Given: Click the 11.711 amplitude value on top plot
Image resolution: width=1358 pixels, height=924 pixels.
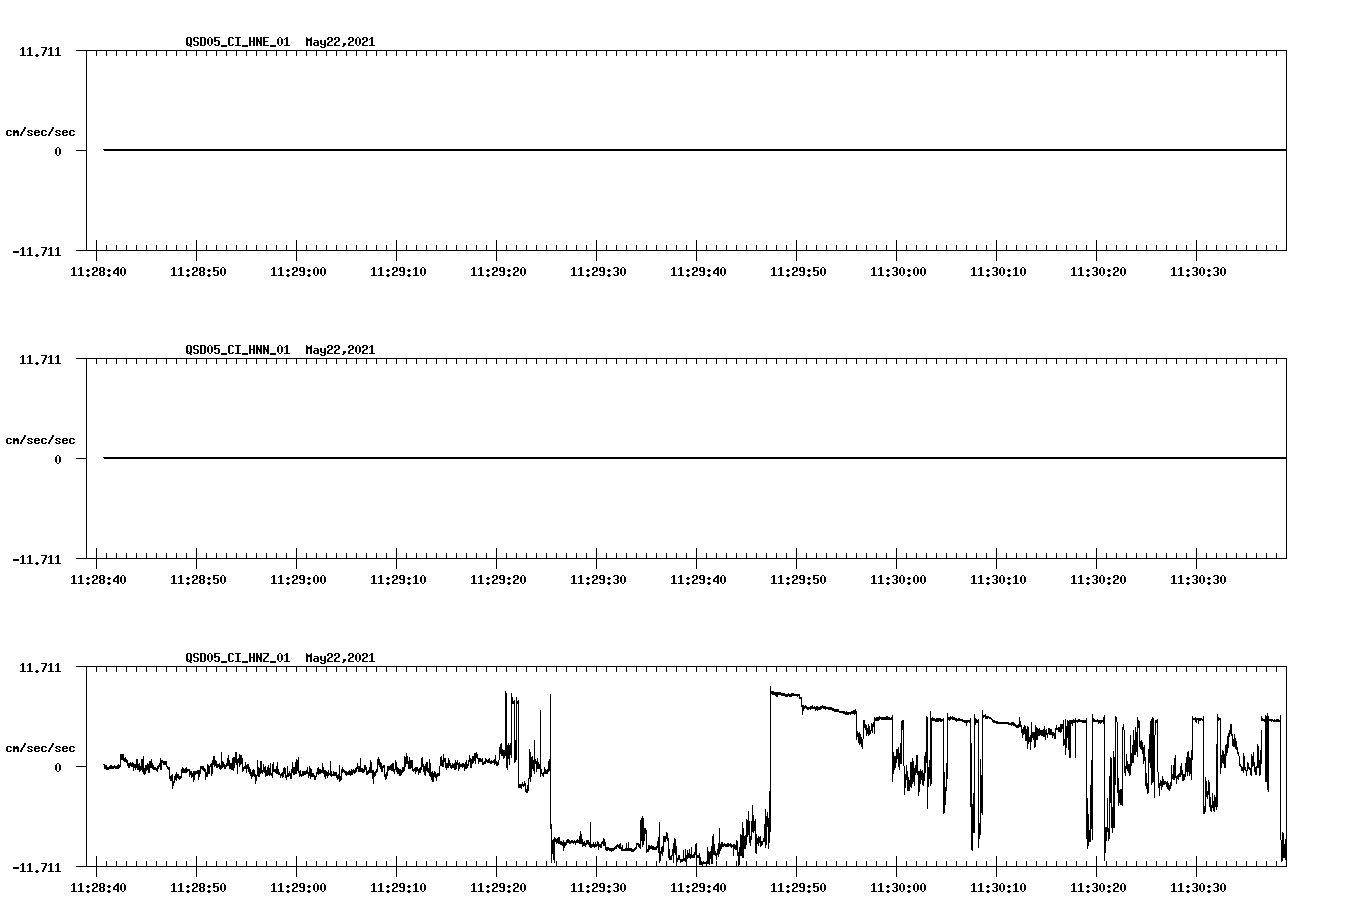Looking at the screenshot, I should pos(42,51).
